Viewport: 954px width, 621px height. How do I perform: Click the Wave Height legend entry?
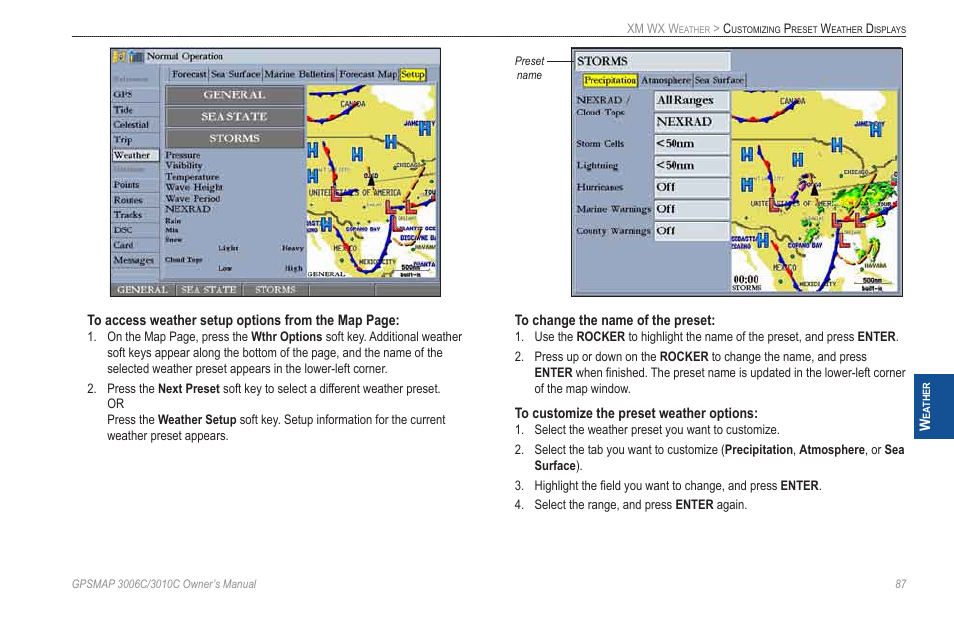click(193, 187)
